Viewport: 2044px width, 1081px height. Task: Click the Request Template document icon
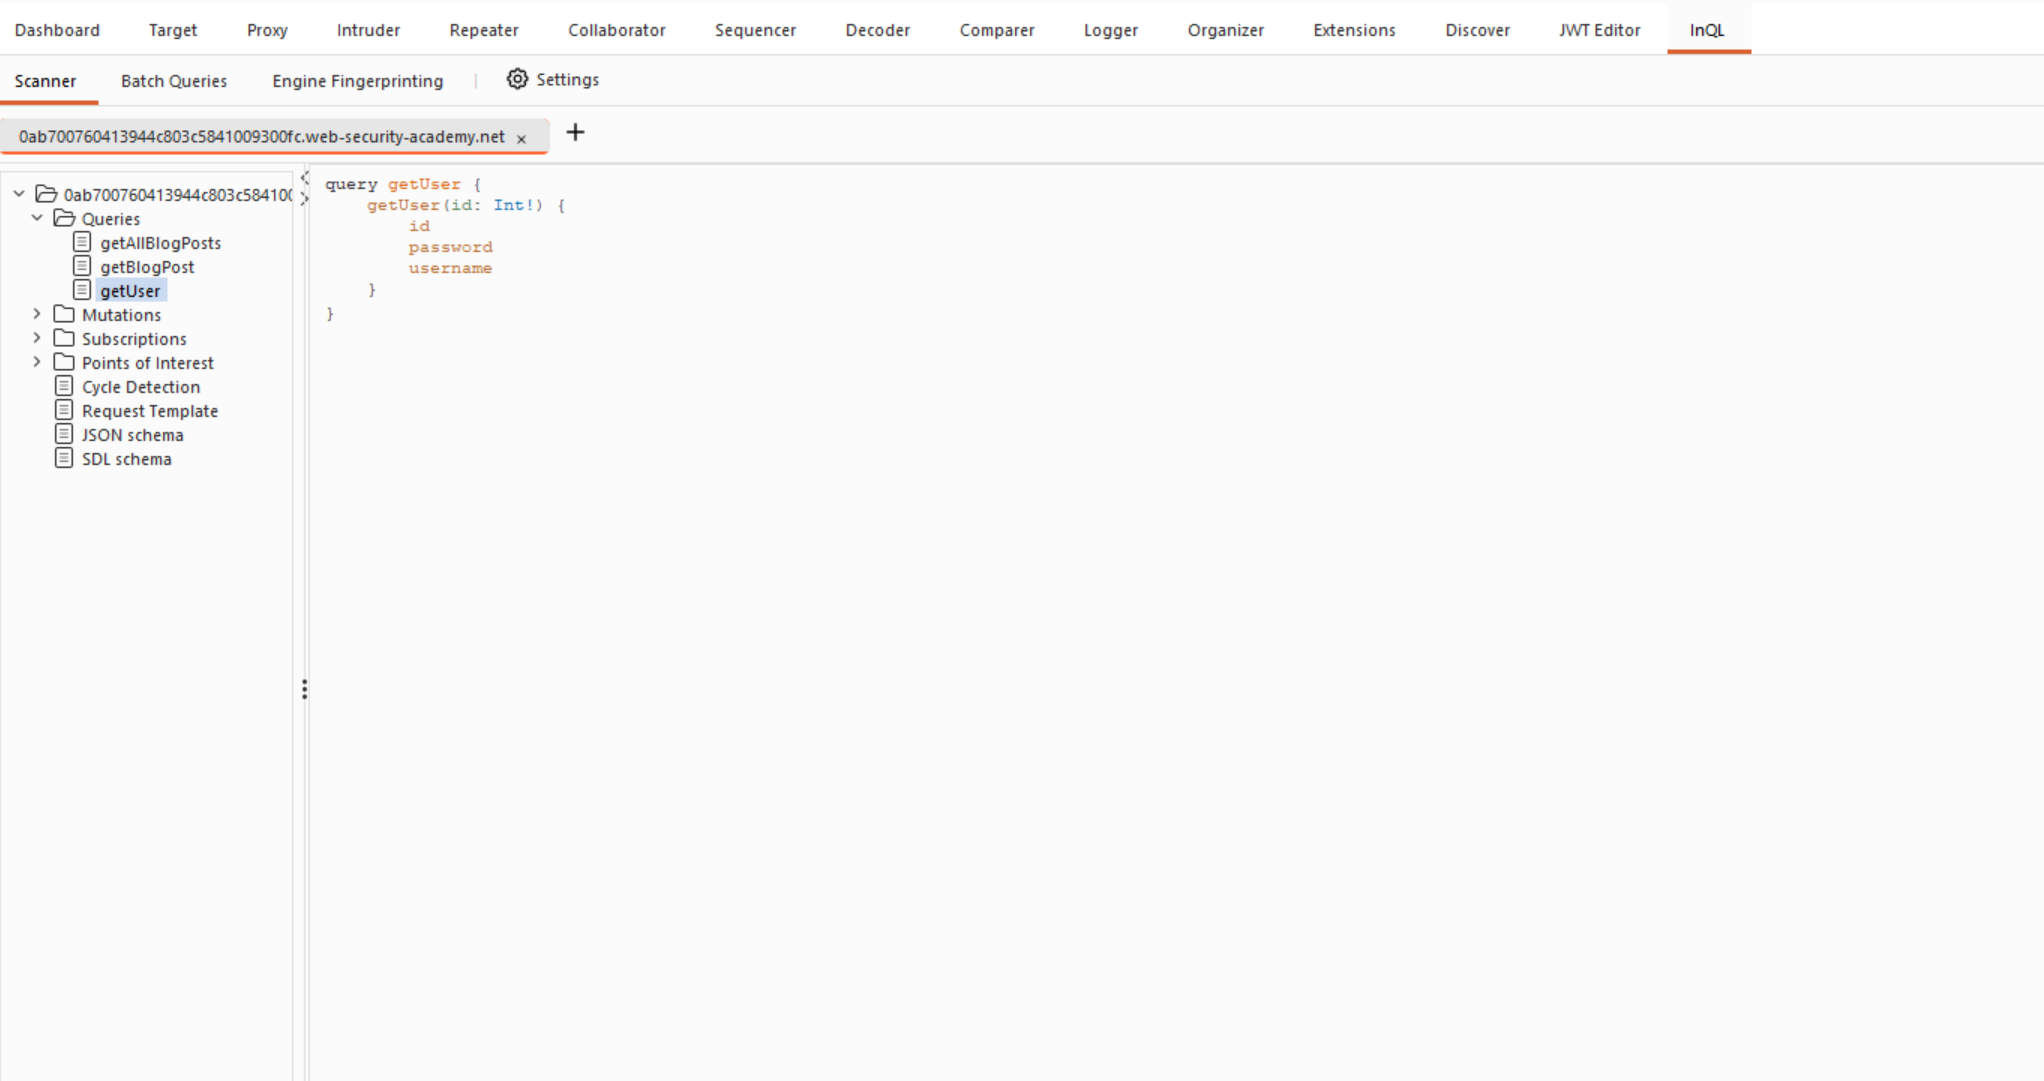point(64,410)
